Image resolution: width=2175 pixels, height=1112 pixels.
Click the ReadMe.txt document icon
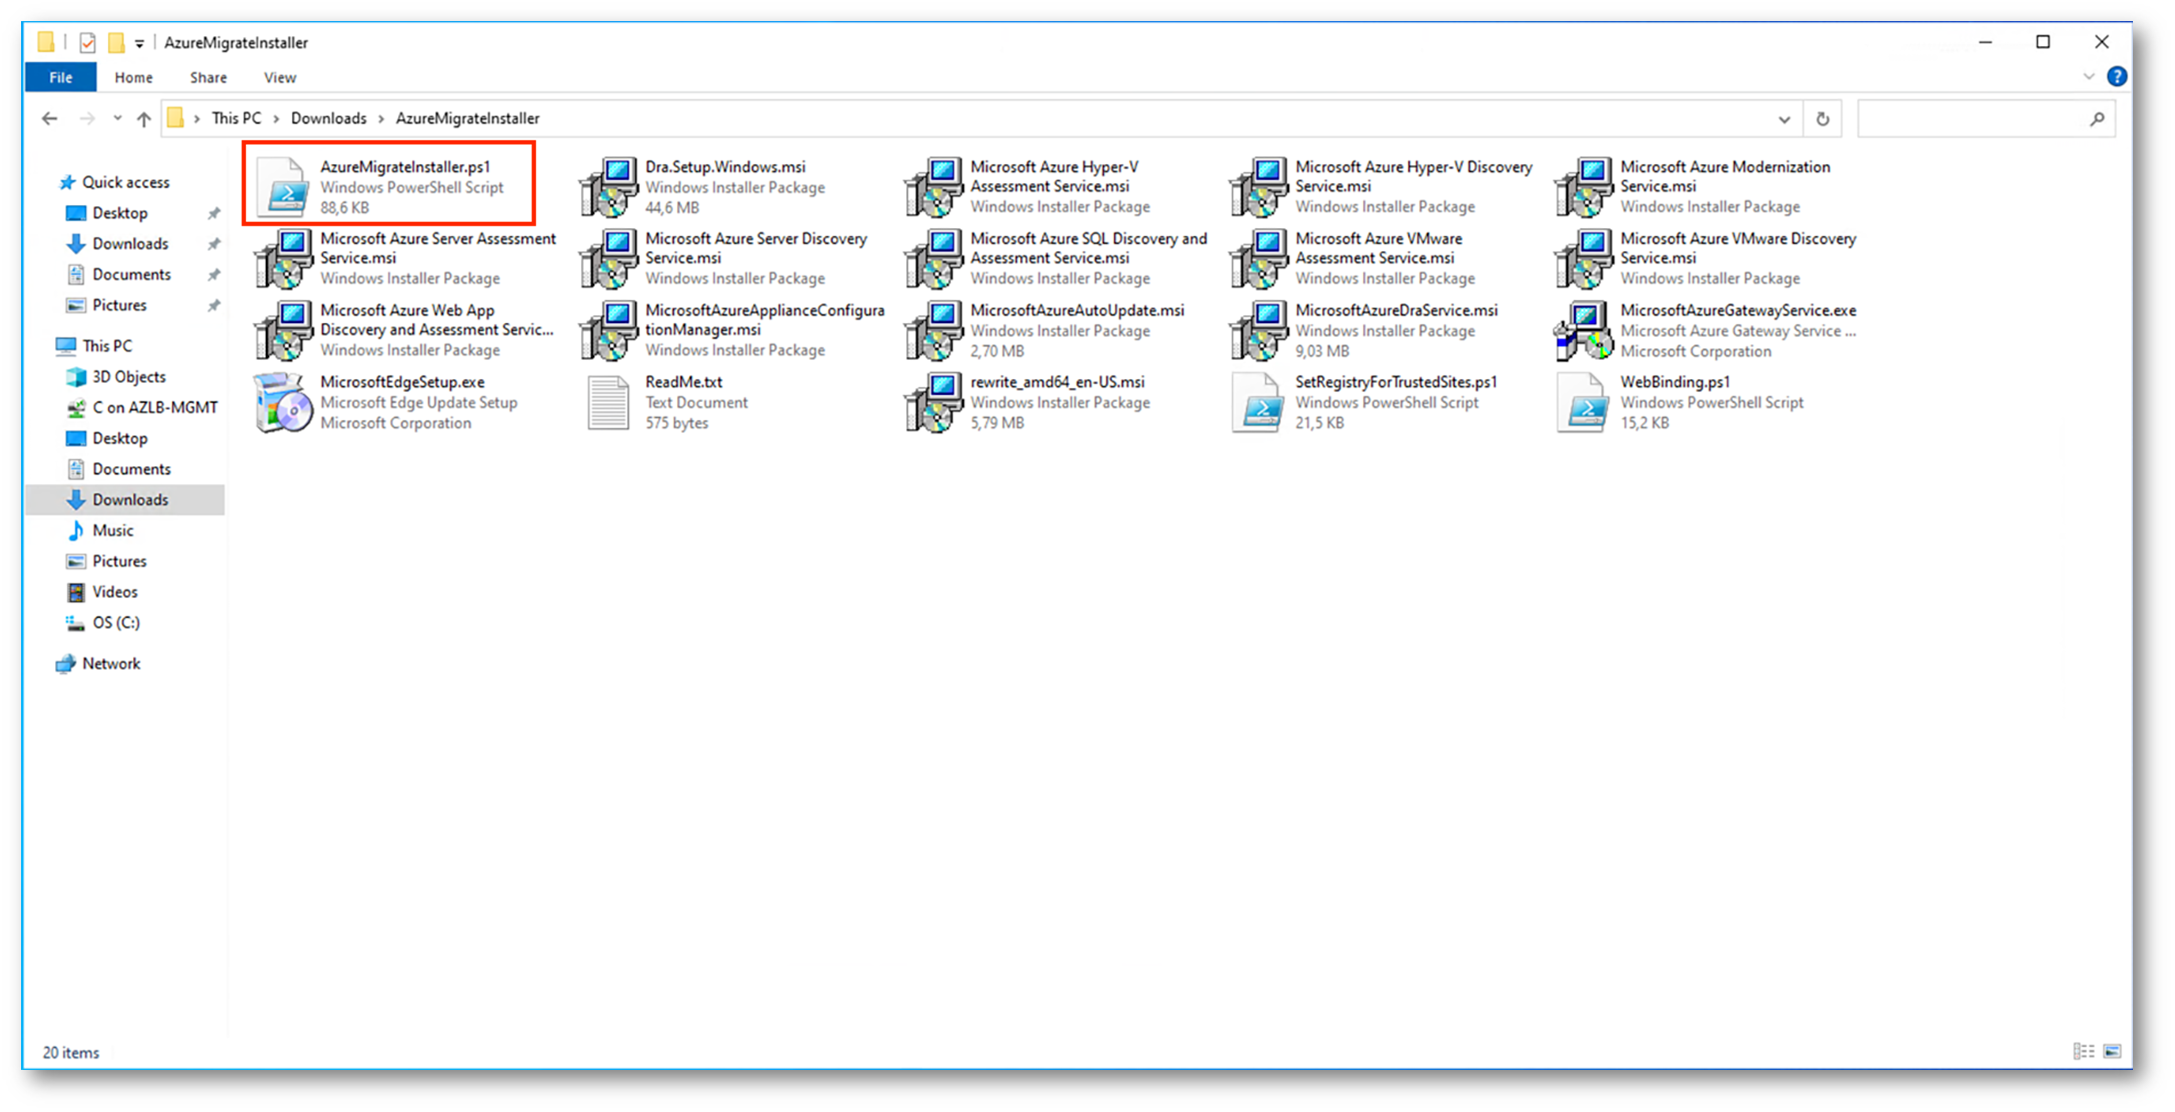[608, 402]
